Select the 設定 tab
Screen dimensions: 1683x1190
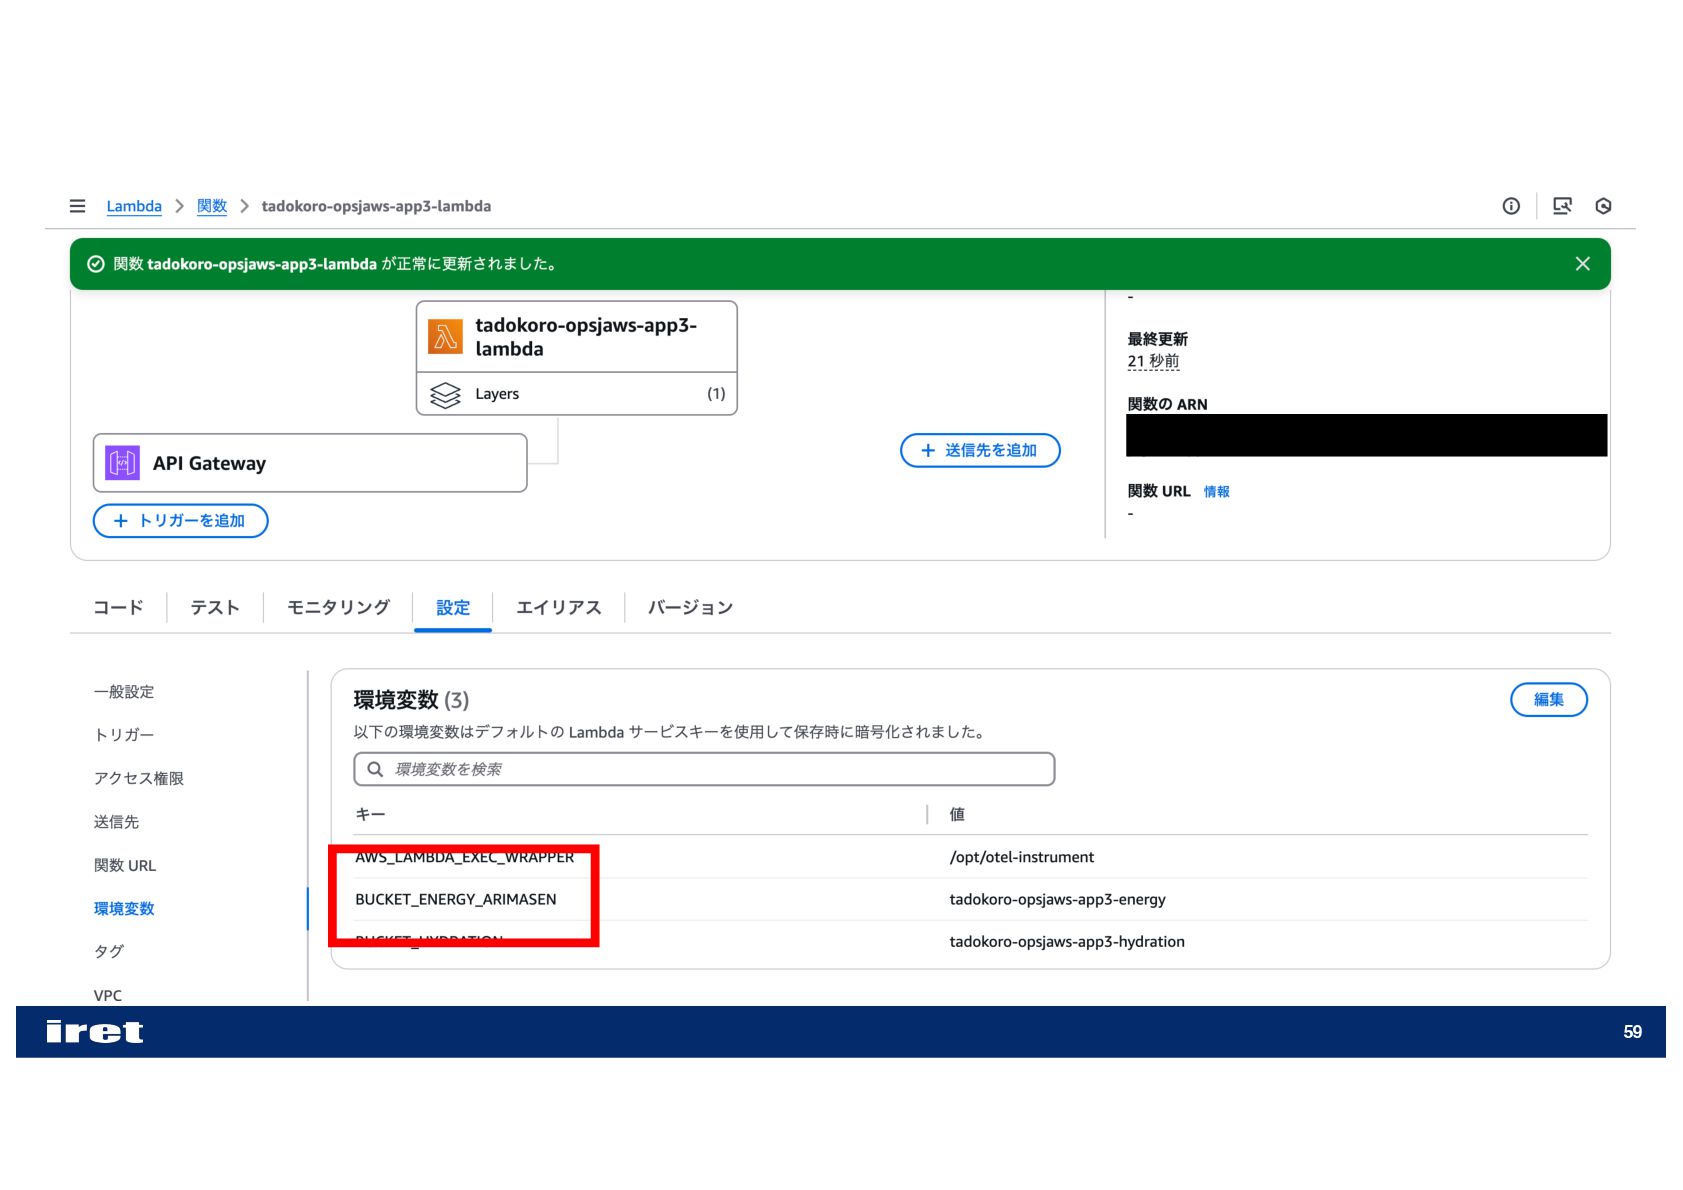point(453,607)
